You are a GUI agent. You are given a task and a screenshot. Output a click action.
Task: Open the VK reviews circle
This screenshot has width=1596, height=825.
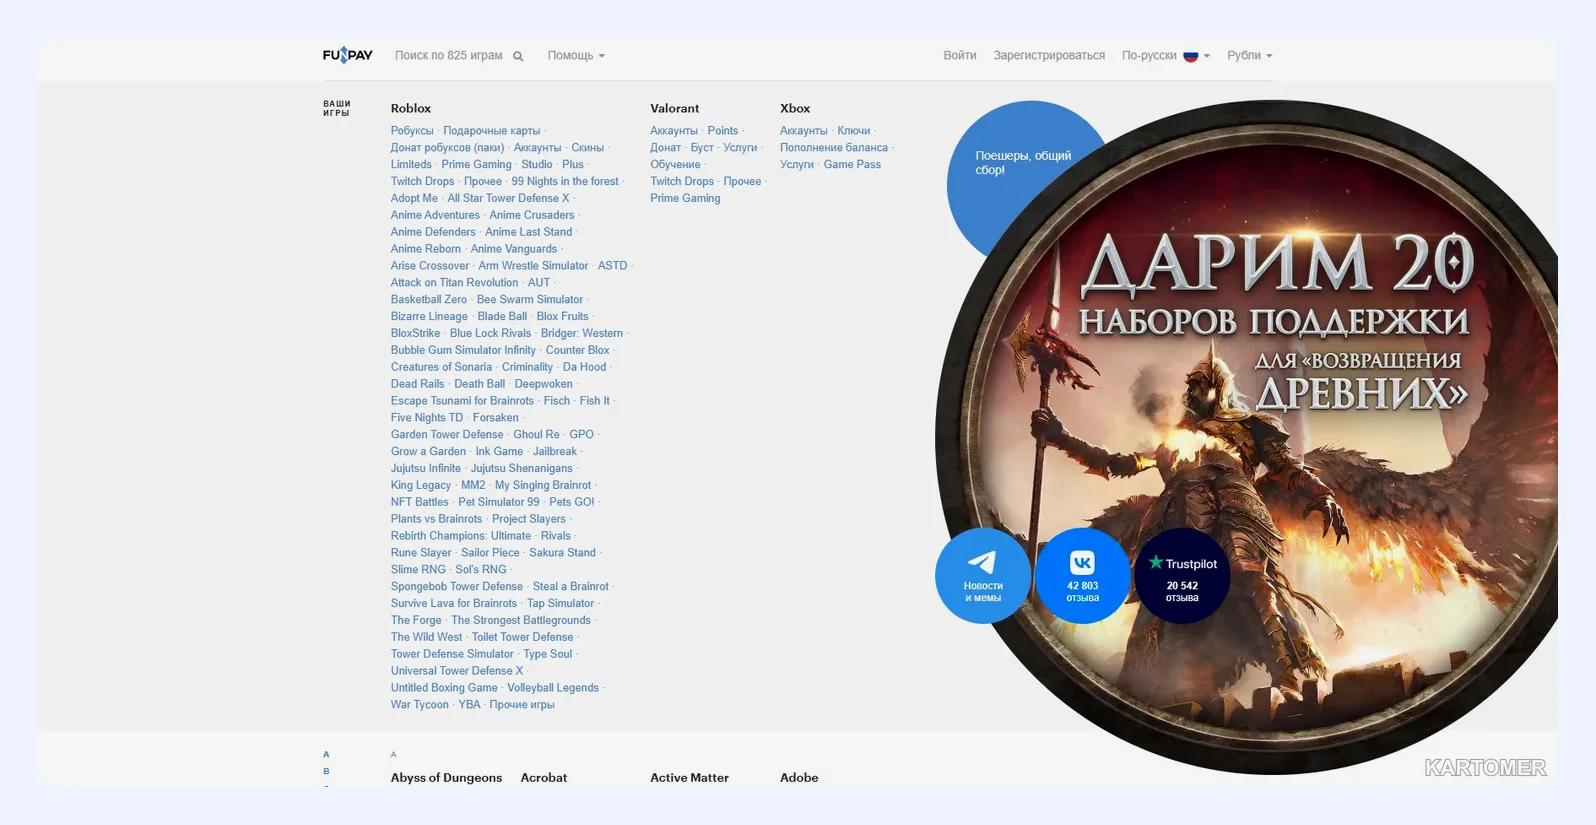pos(1082,576)
